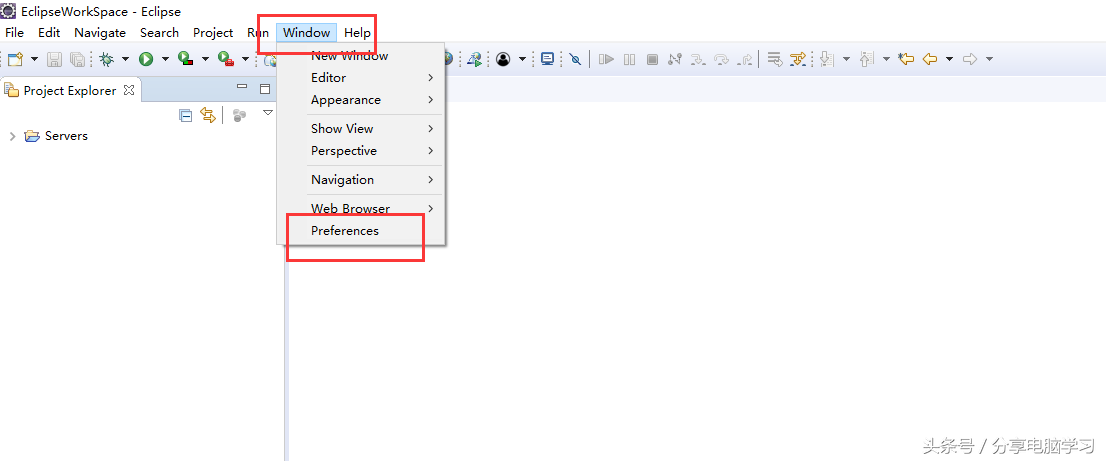Toggle Link with Editor icon
The width and height of the screenshot is (1106, 461).
[x=207, y=116]
